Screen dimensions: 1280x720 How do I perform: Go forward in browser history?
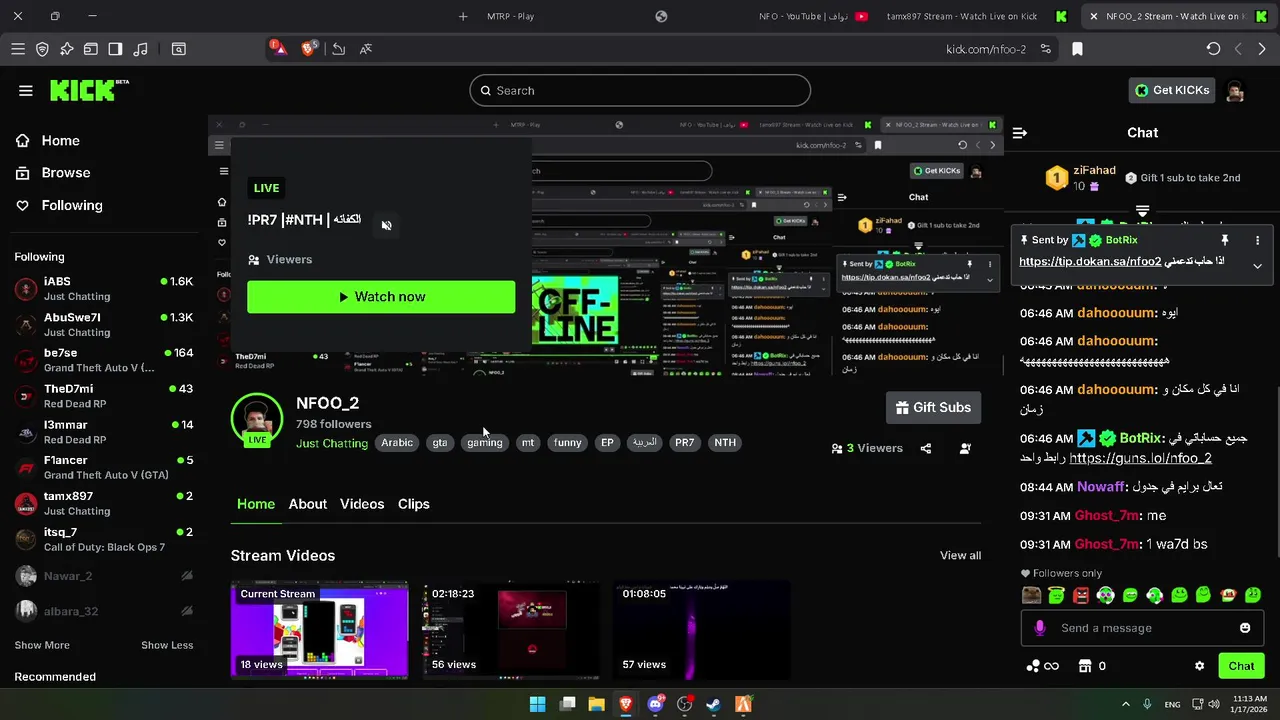pyautogui.click(x=1262, y=49)
